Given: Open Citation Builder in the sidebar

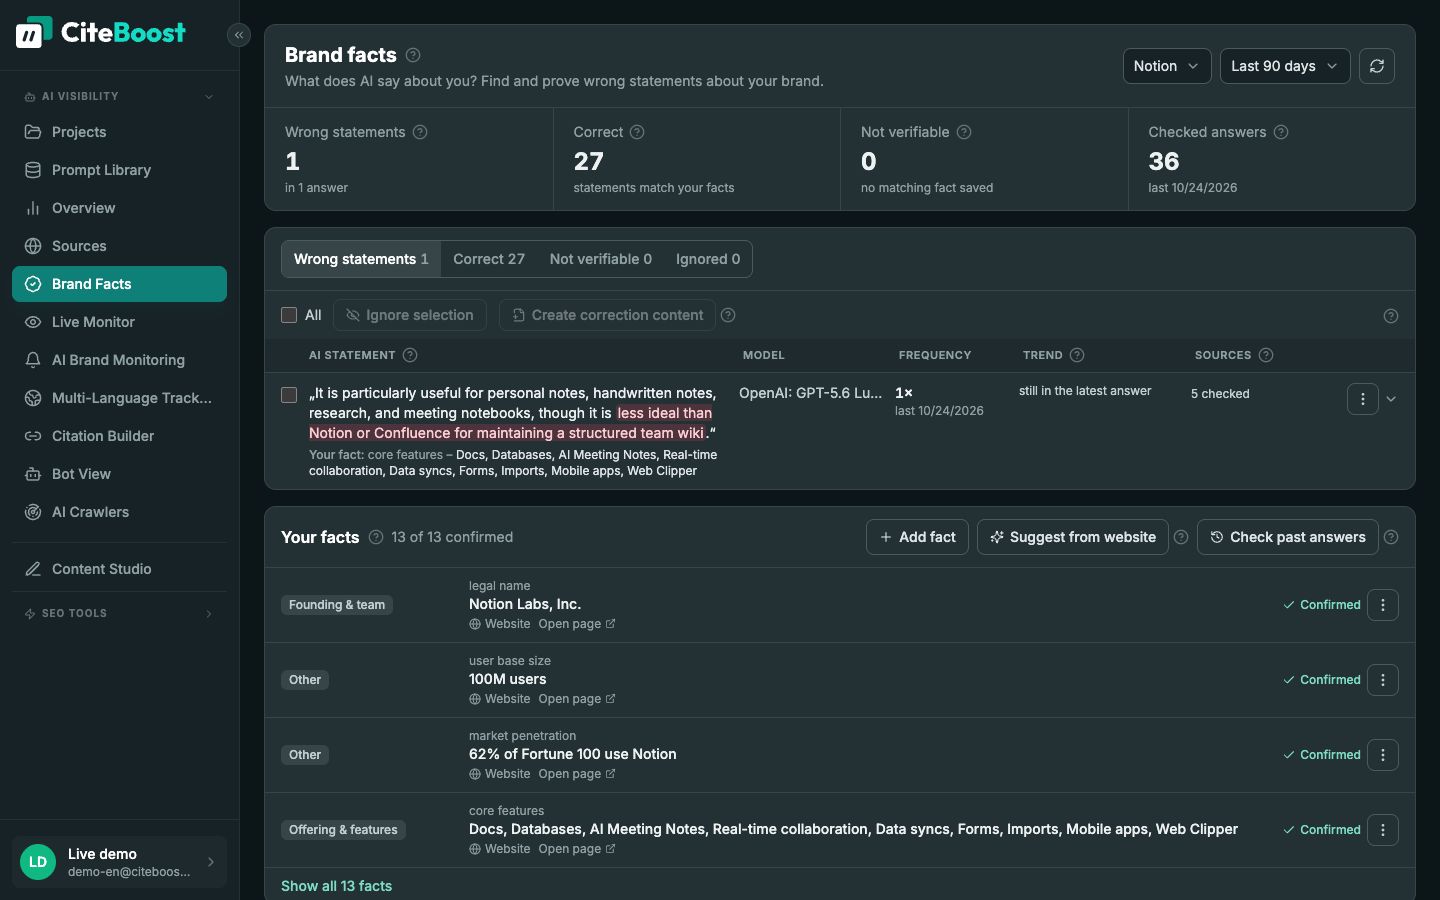Looking at the screenshot, I should [119, 436].
